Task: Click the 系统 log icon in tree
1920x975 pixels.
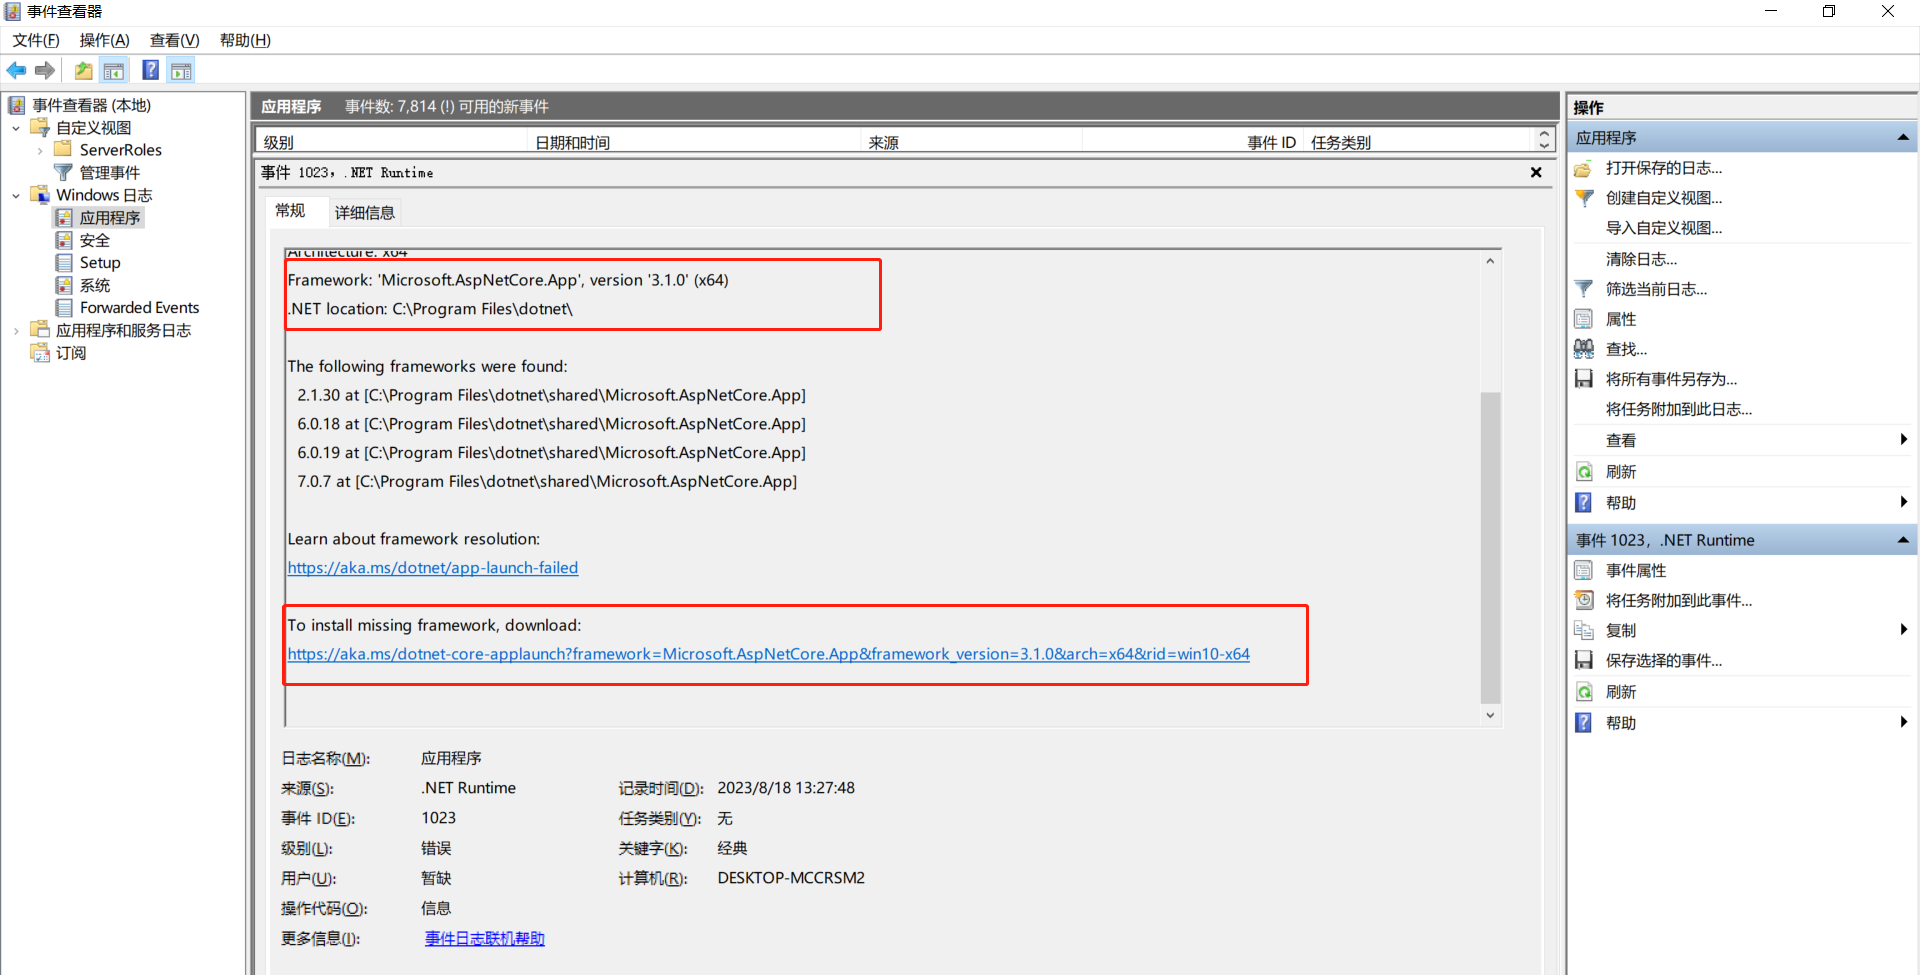Action: [64, 285]
